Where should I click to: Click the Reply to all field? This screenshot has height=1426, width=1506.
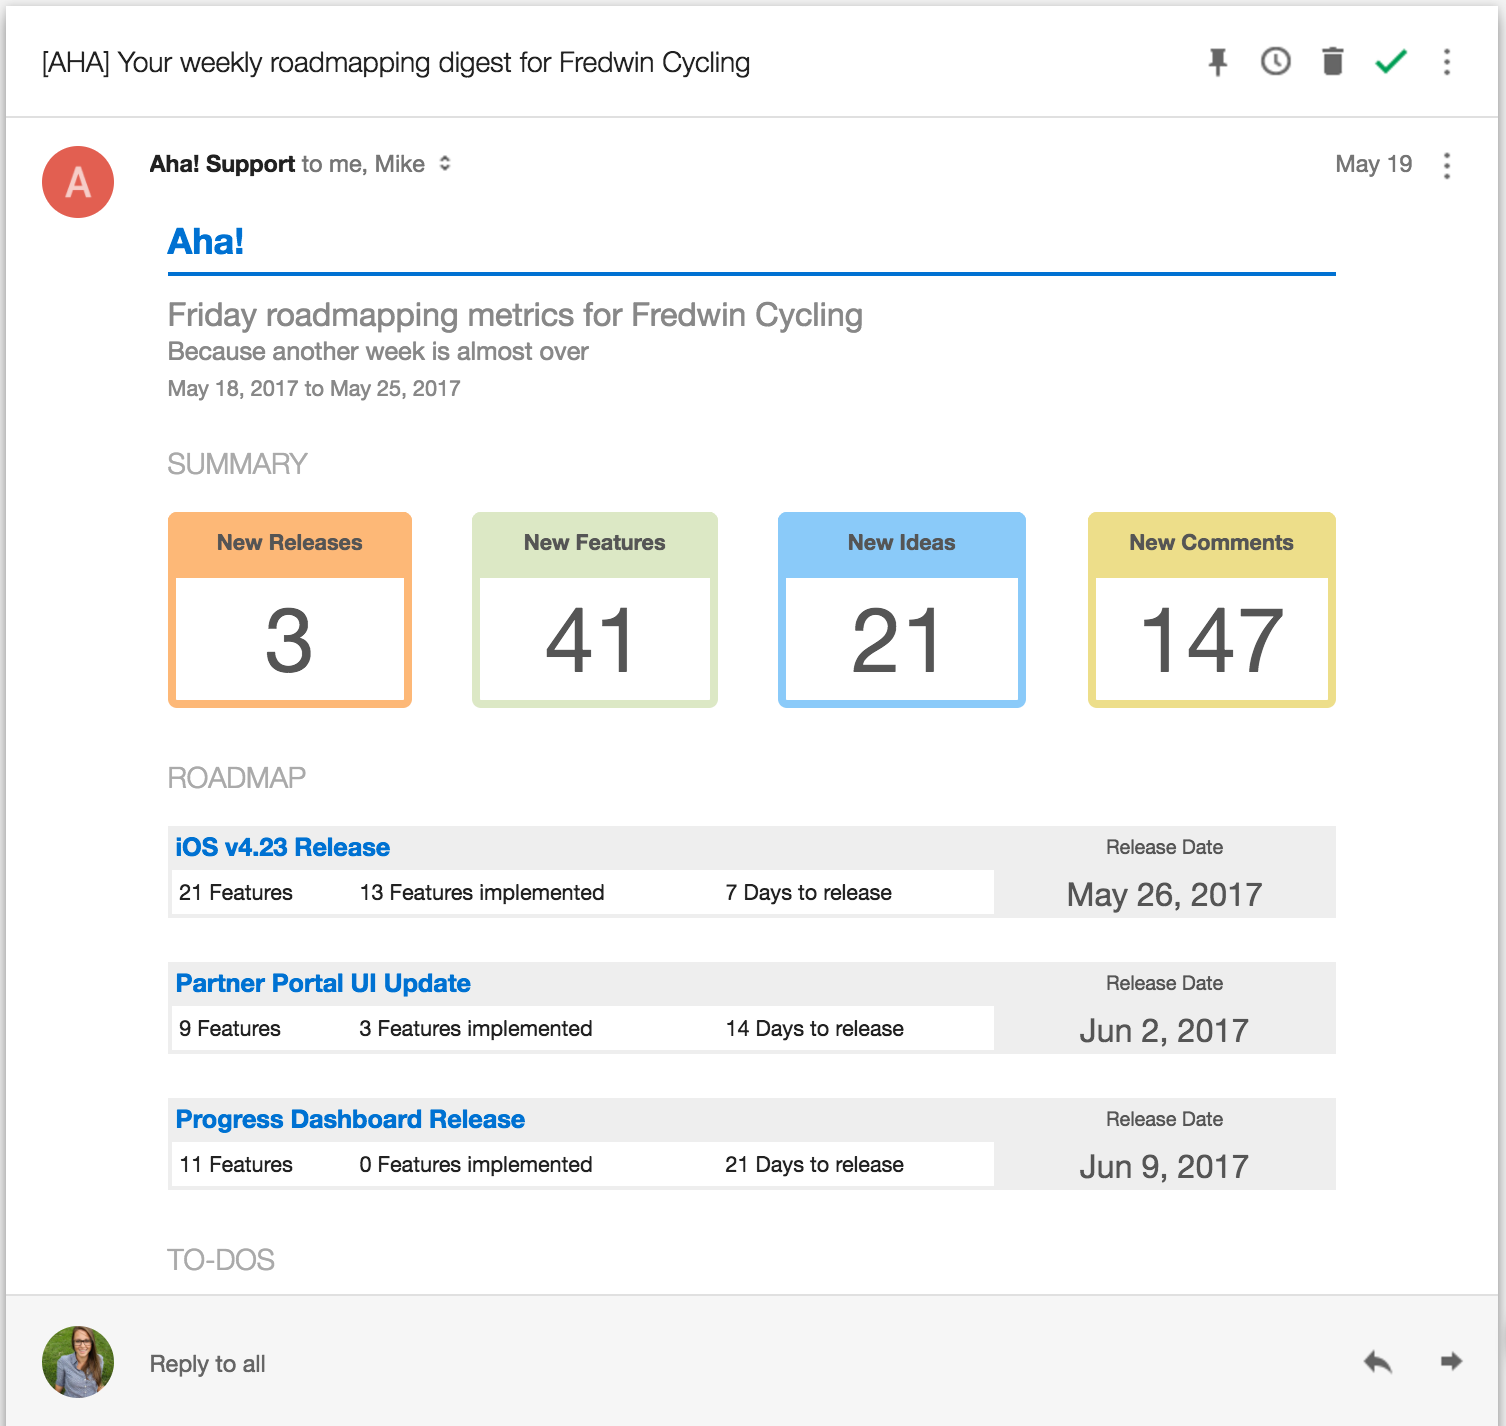[207, 1364]
